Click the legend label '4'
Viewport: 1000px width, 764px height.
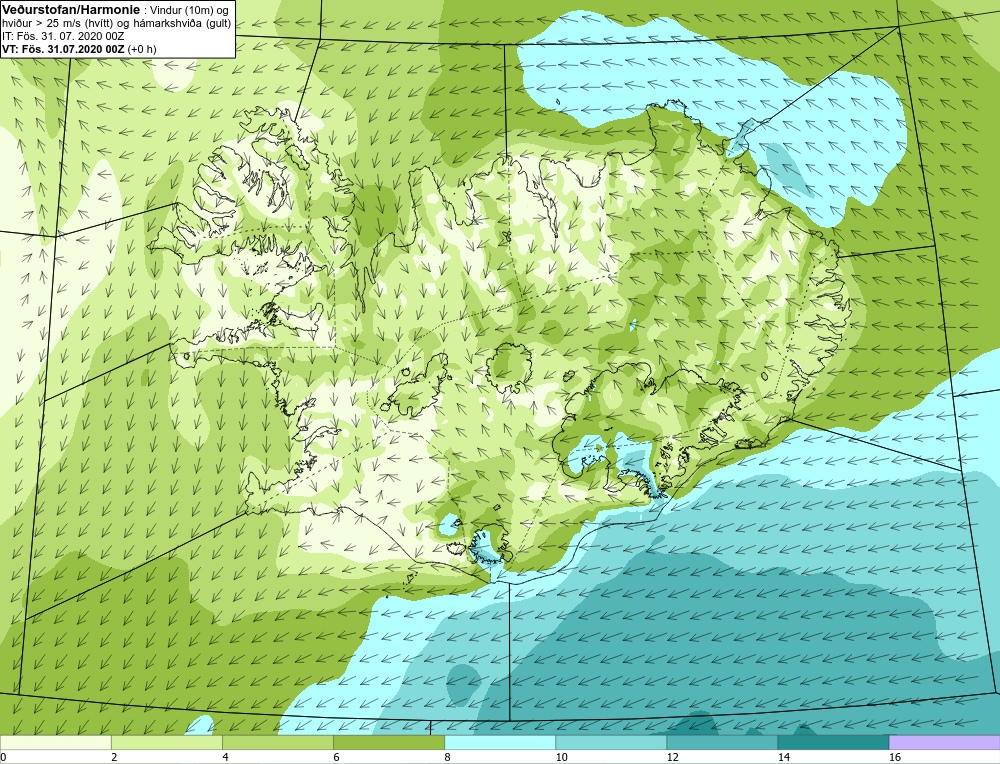[226, 757]
